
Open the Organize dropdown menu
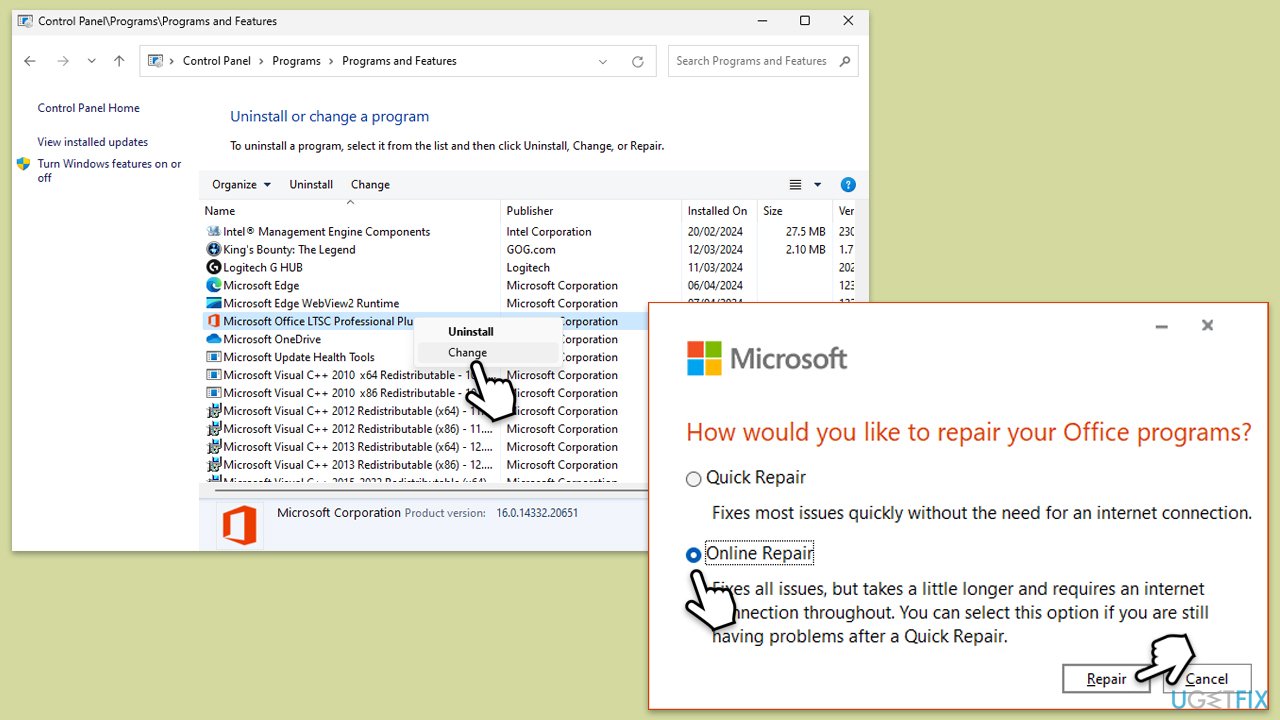tap(242, 184)
